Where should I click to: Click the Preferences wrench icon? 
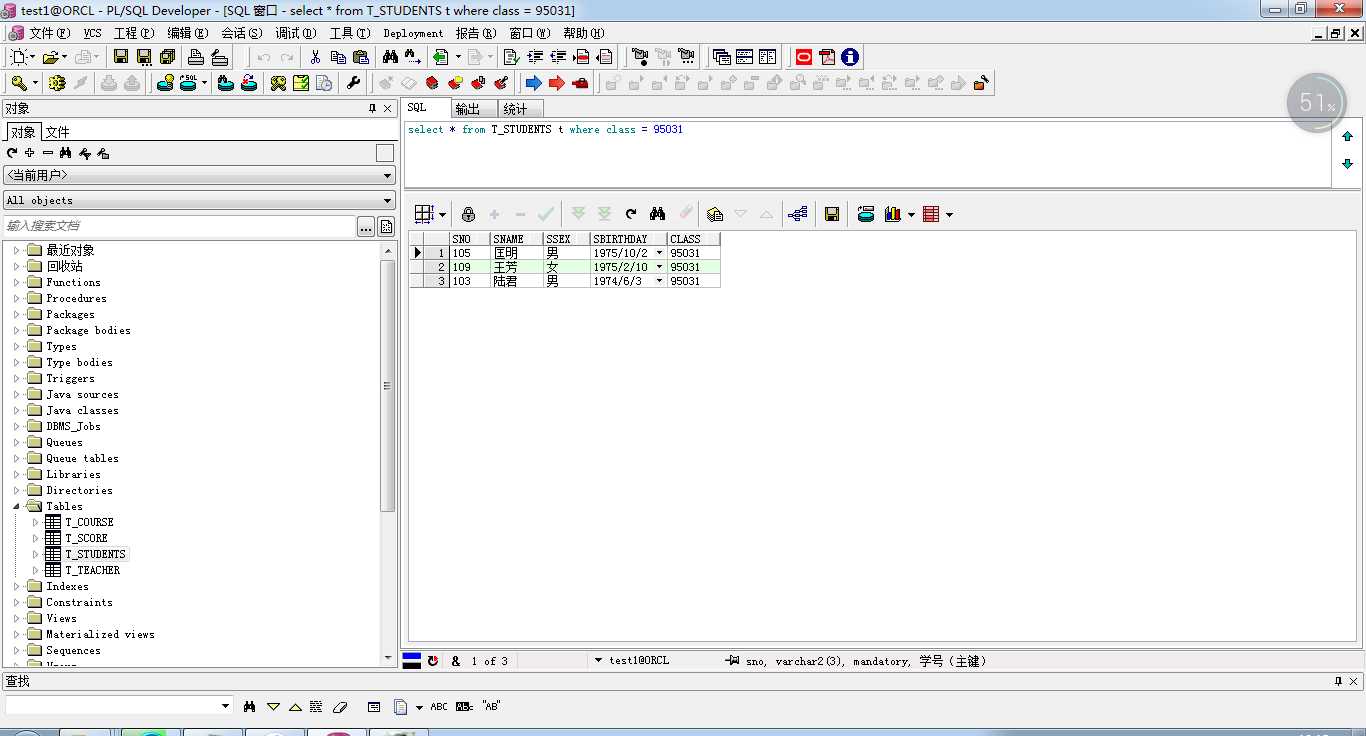353,83
